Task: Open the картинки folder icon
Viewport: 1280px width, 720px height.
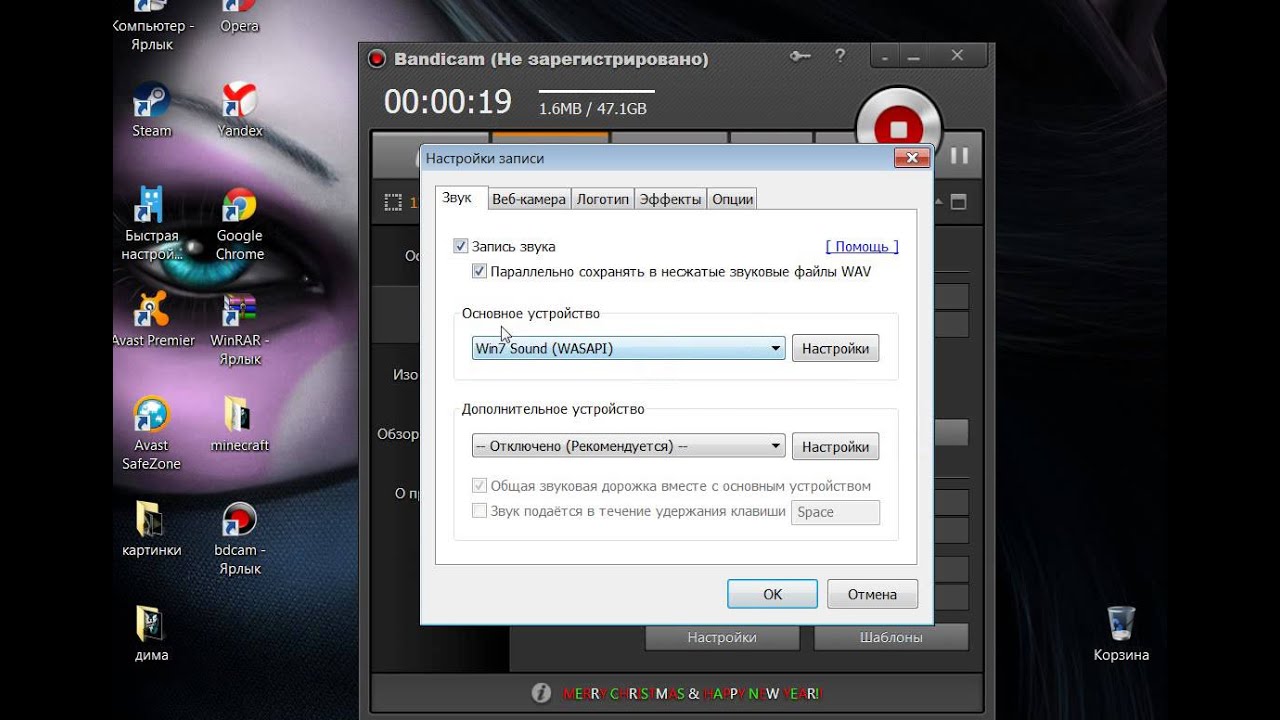Action: 151,530
